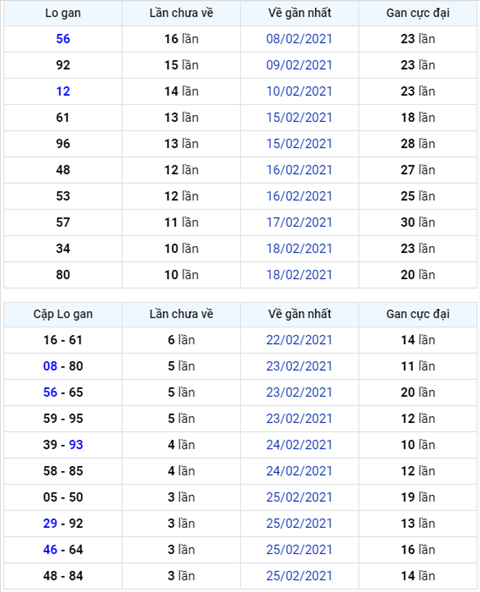
Task: Click the Cặp Lo gan column header
Action: click(63, 314)
